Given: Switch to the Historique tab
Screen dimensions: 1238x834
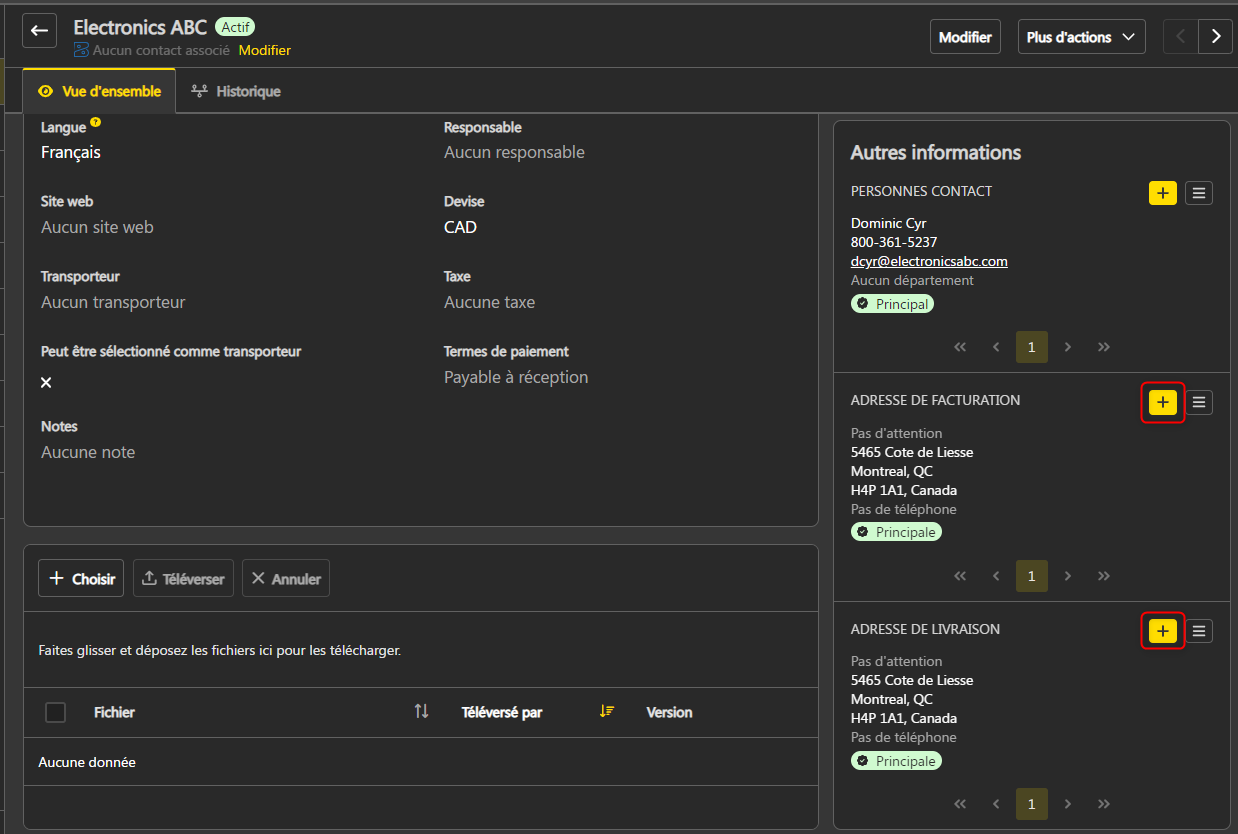Looking at the screenshot, I should tap(245, 91).
